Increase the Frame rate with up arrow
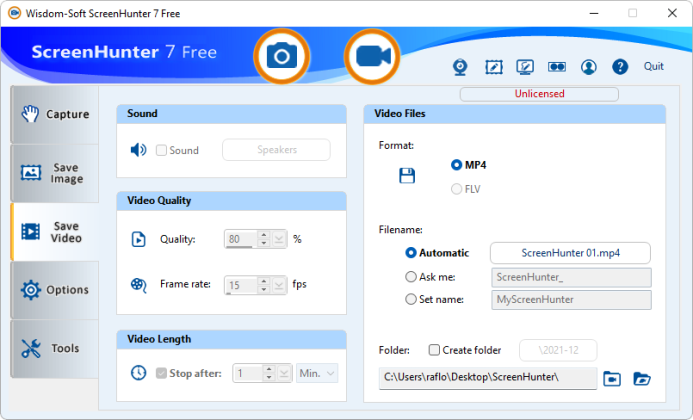The width and height of the screenshot is (693, 420). (x=264, y=281)
